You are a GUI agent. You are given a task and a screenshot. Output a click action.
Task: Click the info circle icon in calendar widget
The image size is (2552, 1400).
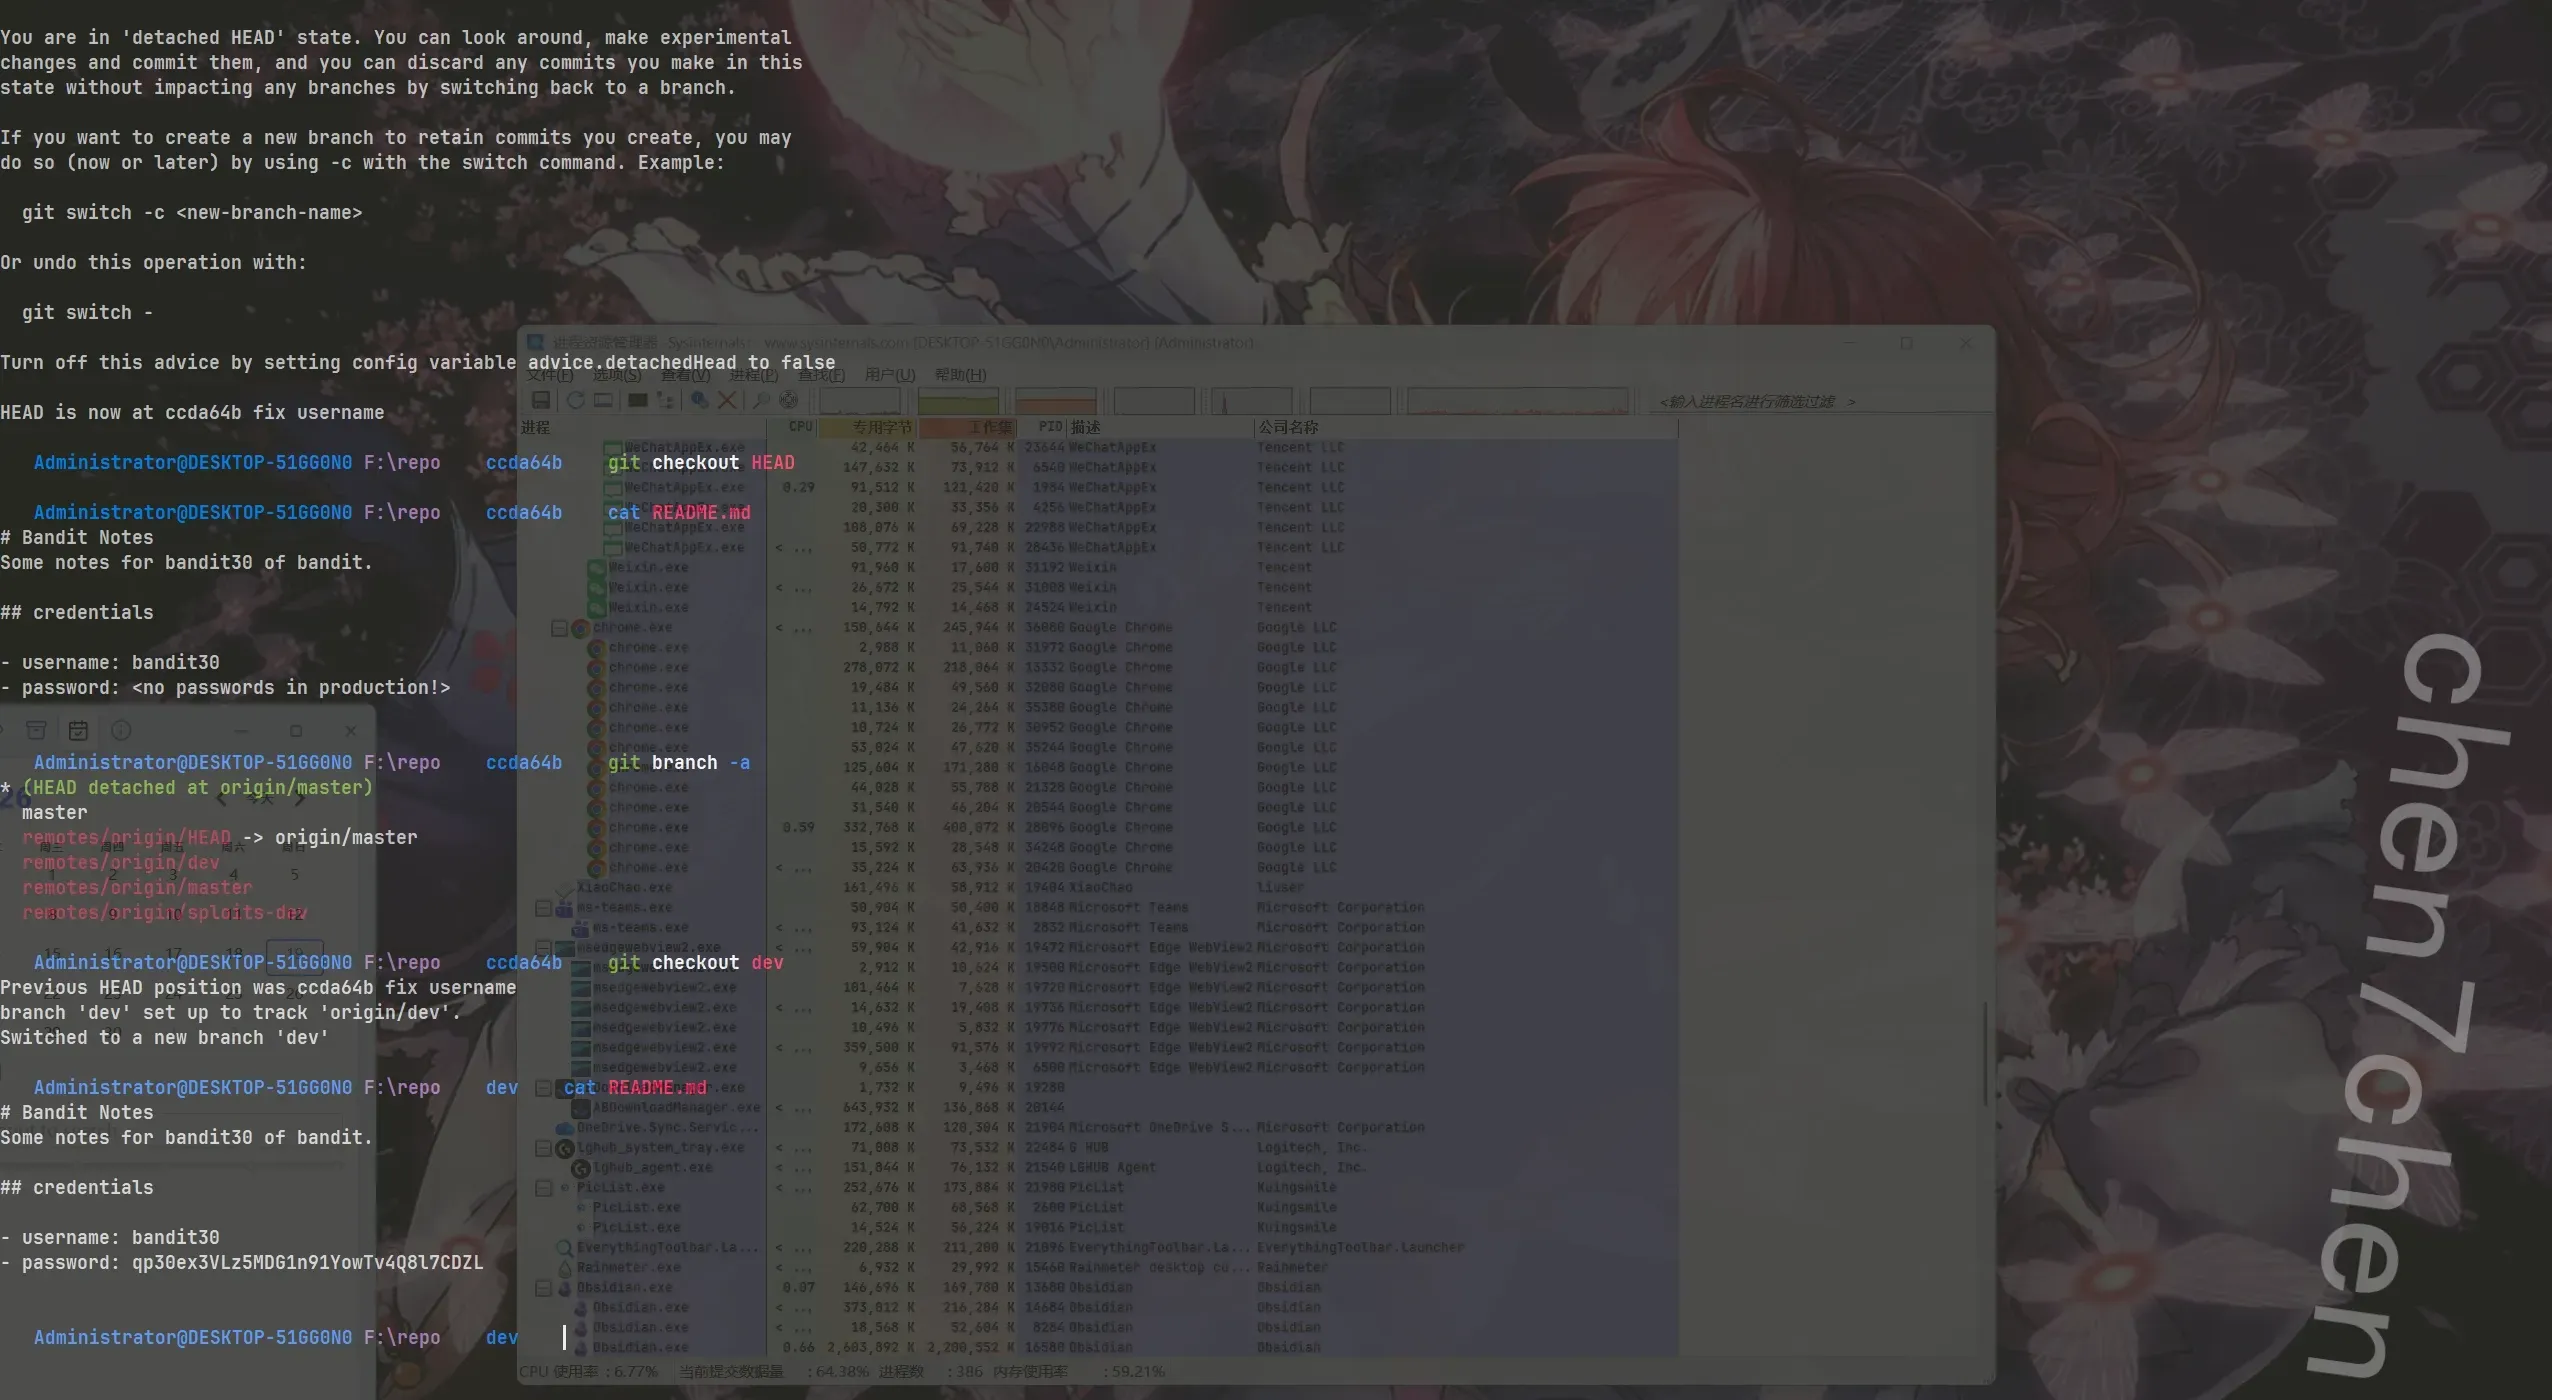(x=121, y=731)
